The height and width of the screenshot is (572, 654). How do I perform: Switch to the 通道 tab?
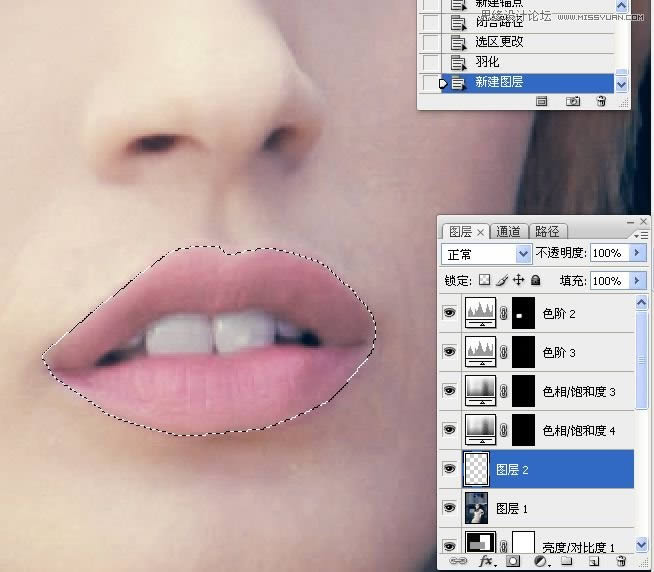point(508,231)
